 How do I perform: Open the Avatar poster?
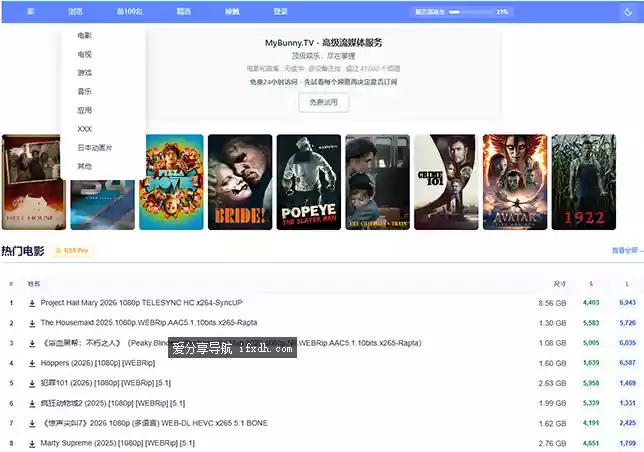(x=515, y=182)
